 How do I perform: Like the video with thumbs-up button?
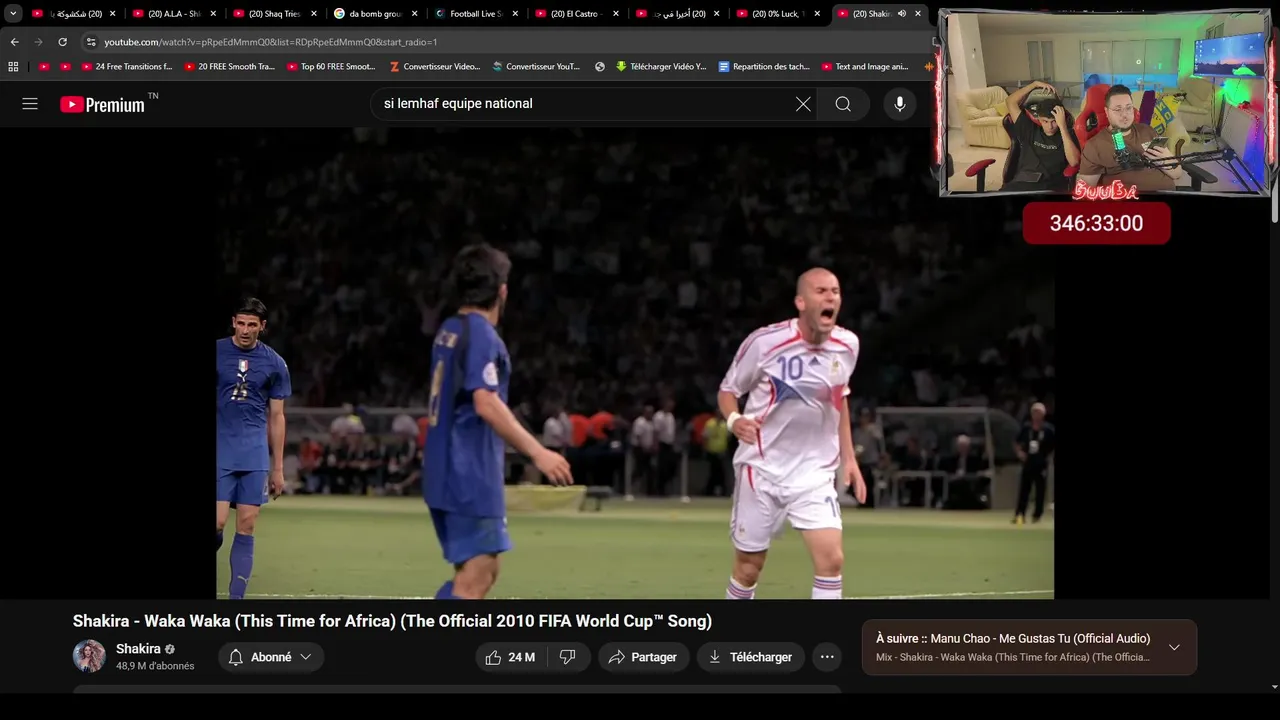pos(510,657)
